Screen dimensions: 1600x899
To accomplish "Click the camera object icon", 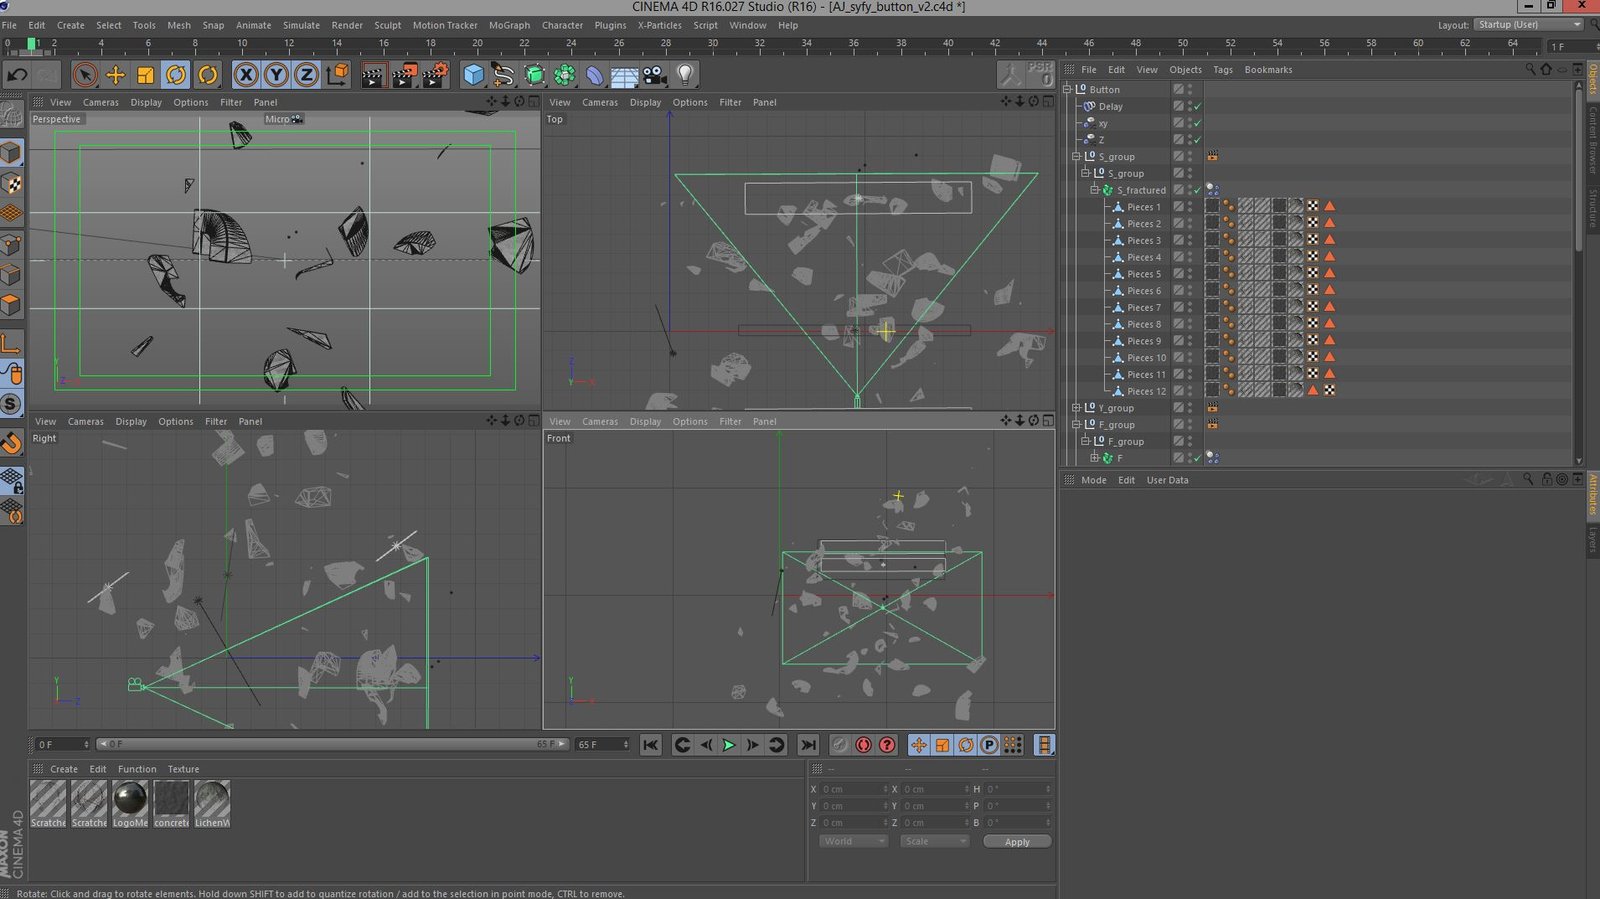I will tap(654, 75).
